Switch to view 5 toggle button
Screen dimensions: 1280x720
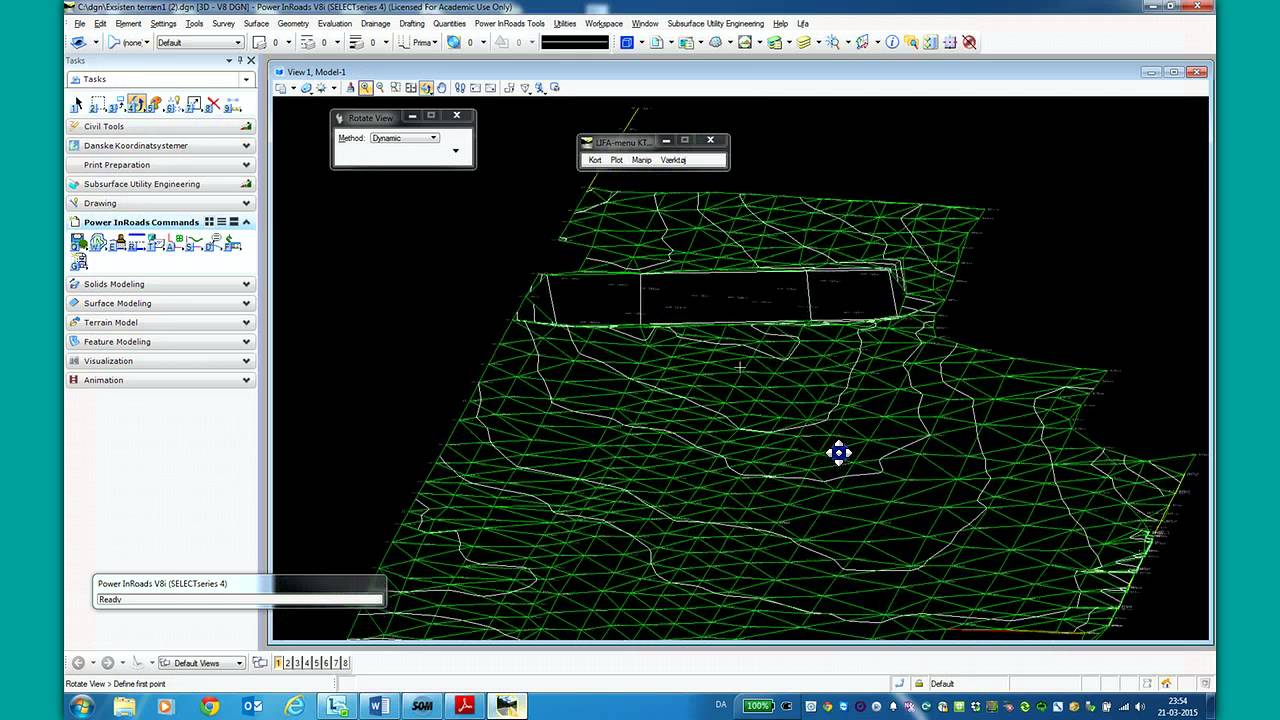pos(316,663)
